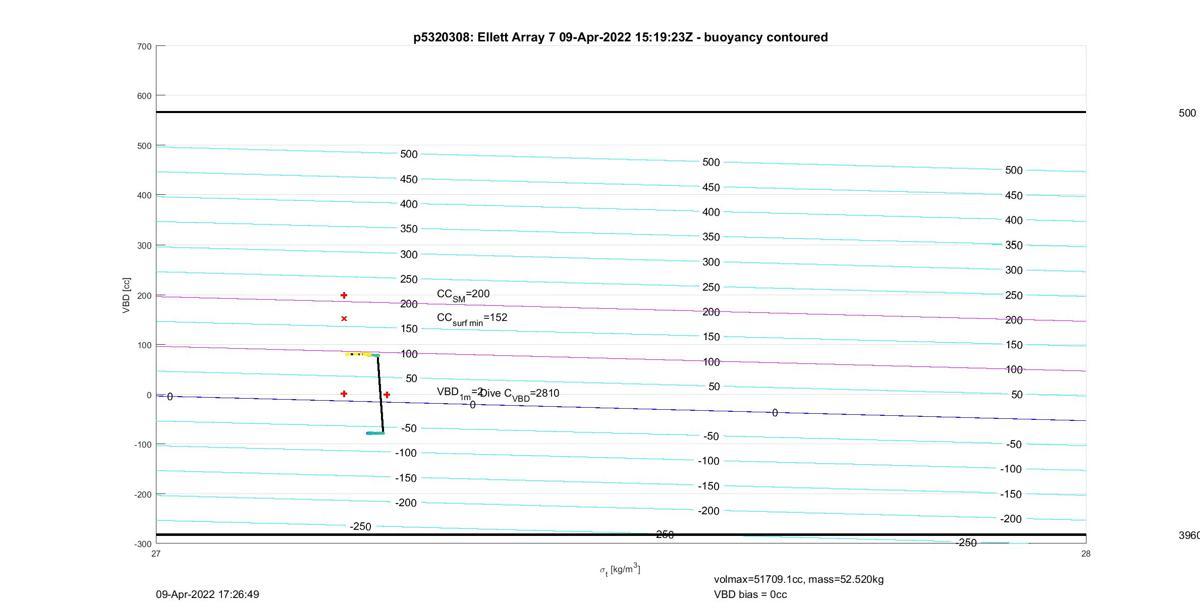
Task: Click the timestamp '09-Apr-2022 17:26:49'
Action: click(207, 594)
